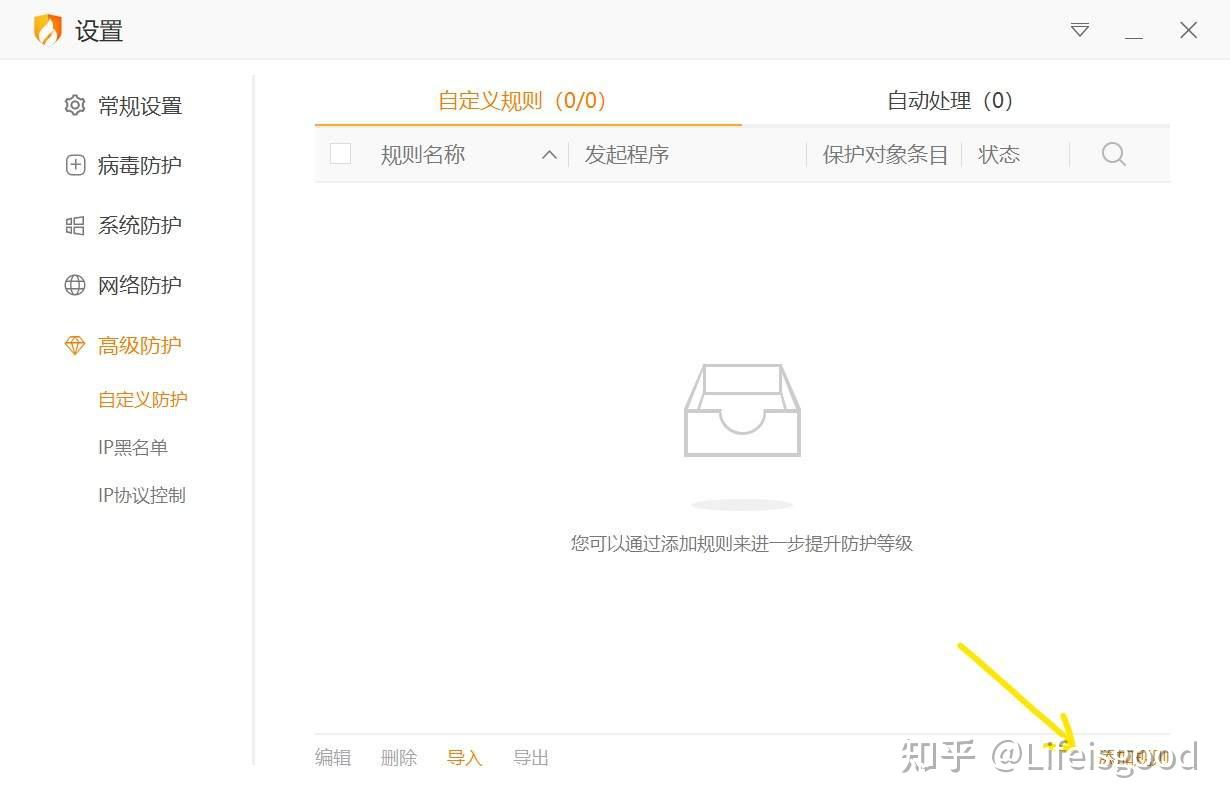The image size is (1230, 810).
Task: Toggle sort arrow next to 规则名称
Action: (549, 155)
